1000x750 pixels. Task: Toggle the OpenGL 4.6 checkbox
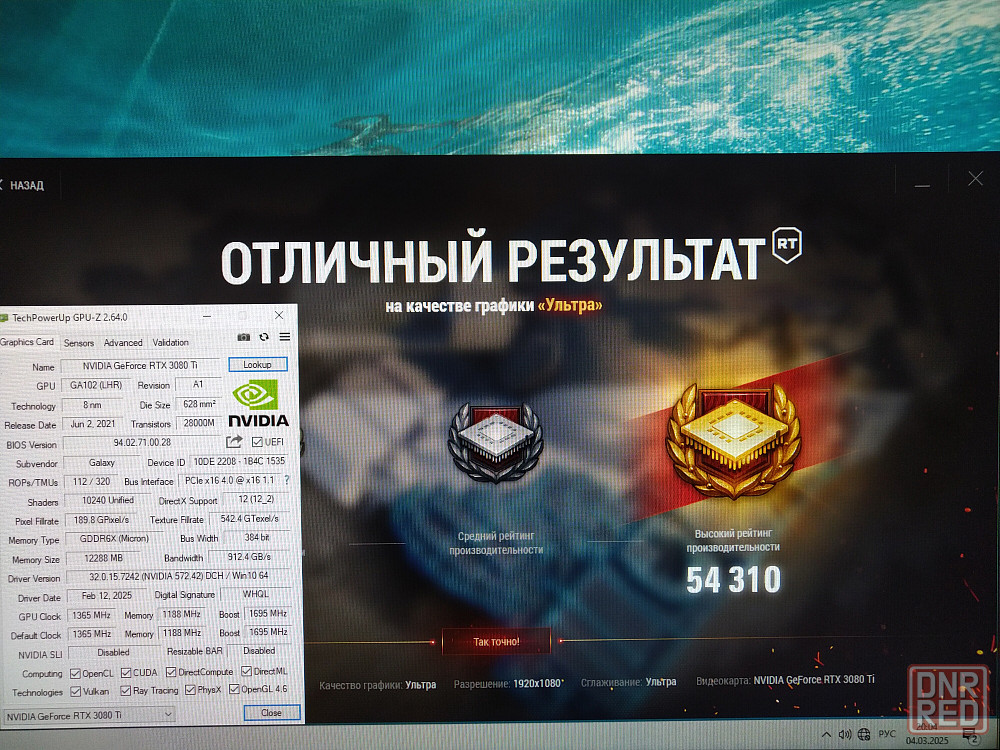(234, 689)
